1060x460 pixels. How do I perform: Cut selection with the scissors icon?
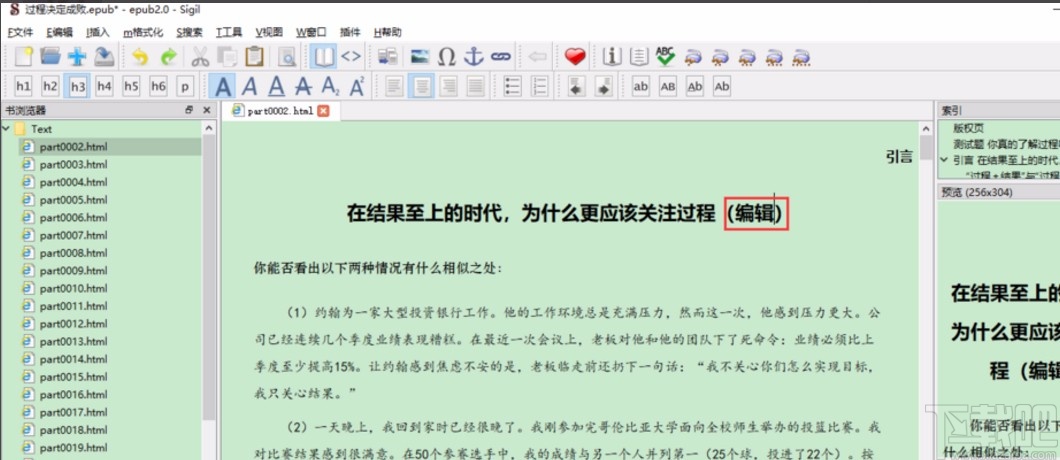[x=199, y=57]
